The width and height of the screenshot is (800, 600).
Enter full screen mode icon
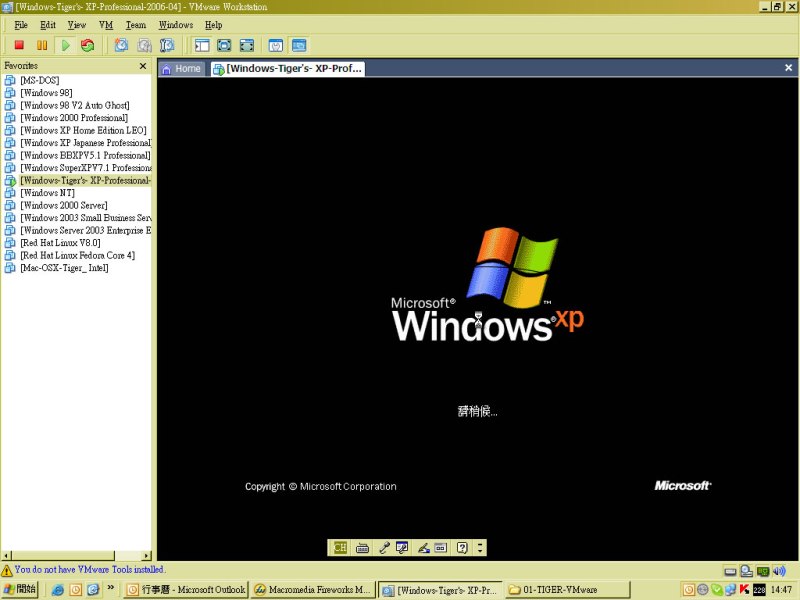coord(246,45)
